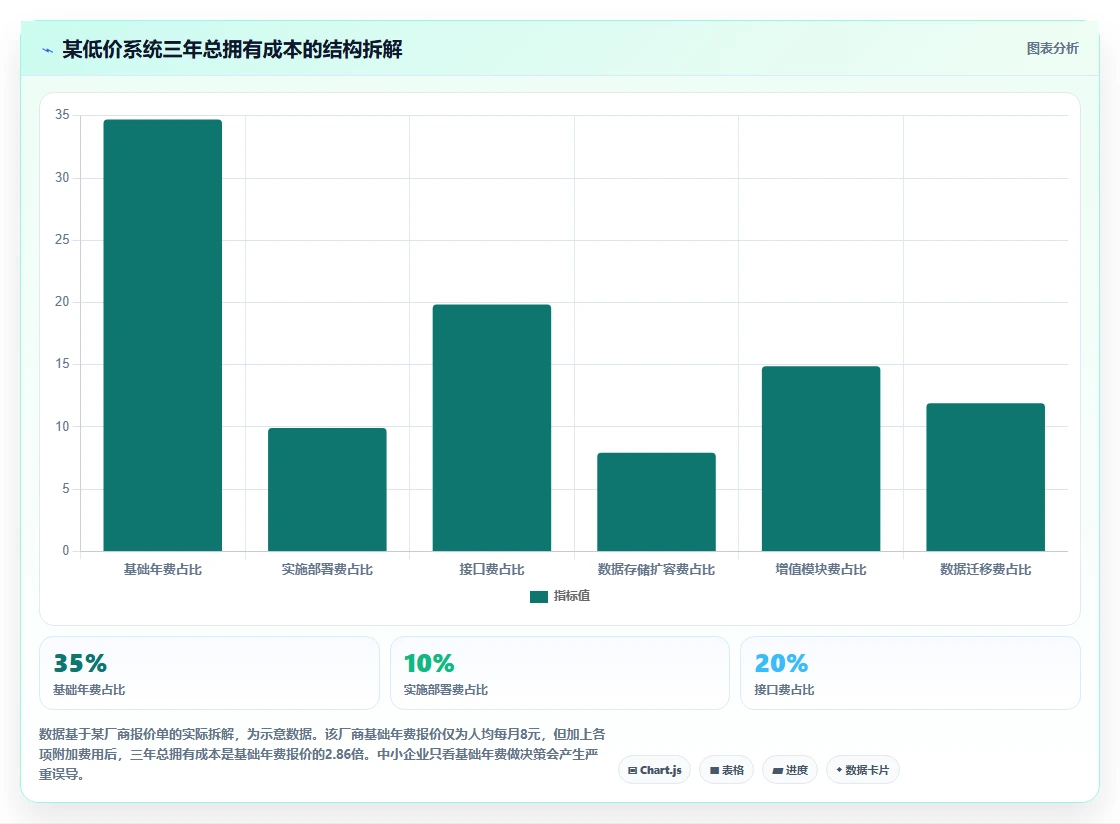The height and width of the screenshot is (824, 1120).
Task: Click the 接口费占比 x-axis label
Action: [x=491, y=569]
